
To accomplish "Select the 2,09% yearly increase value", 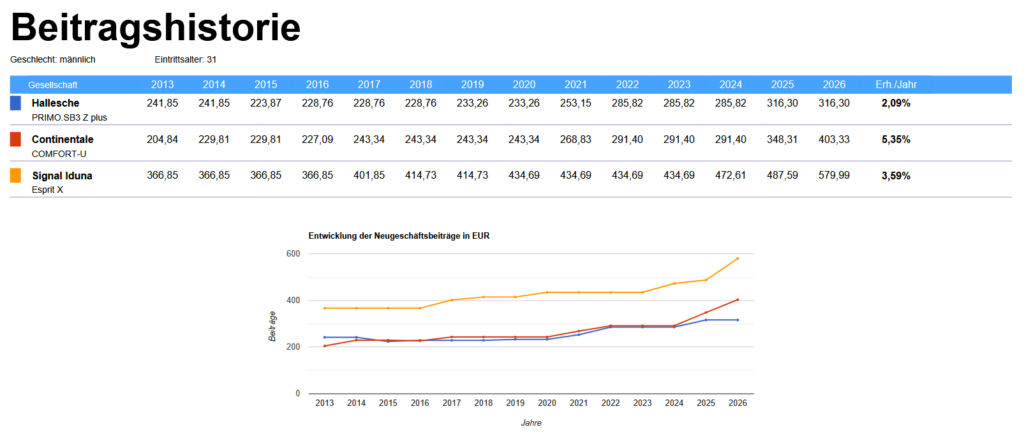I will 895,103.
